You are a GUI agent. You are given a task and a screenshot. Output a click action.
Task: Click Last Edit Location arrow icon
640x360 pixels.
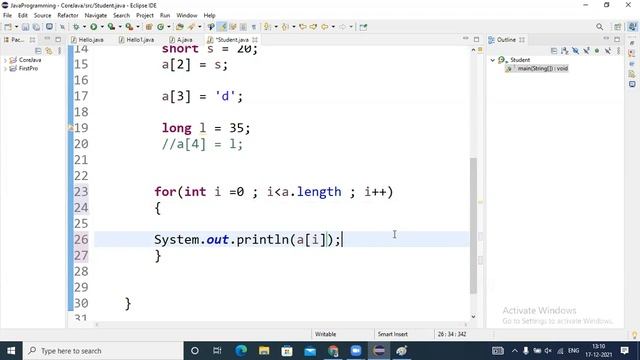pyautogui.click(x=303, y=27)
